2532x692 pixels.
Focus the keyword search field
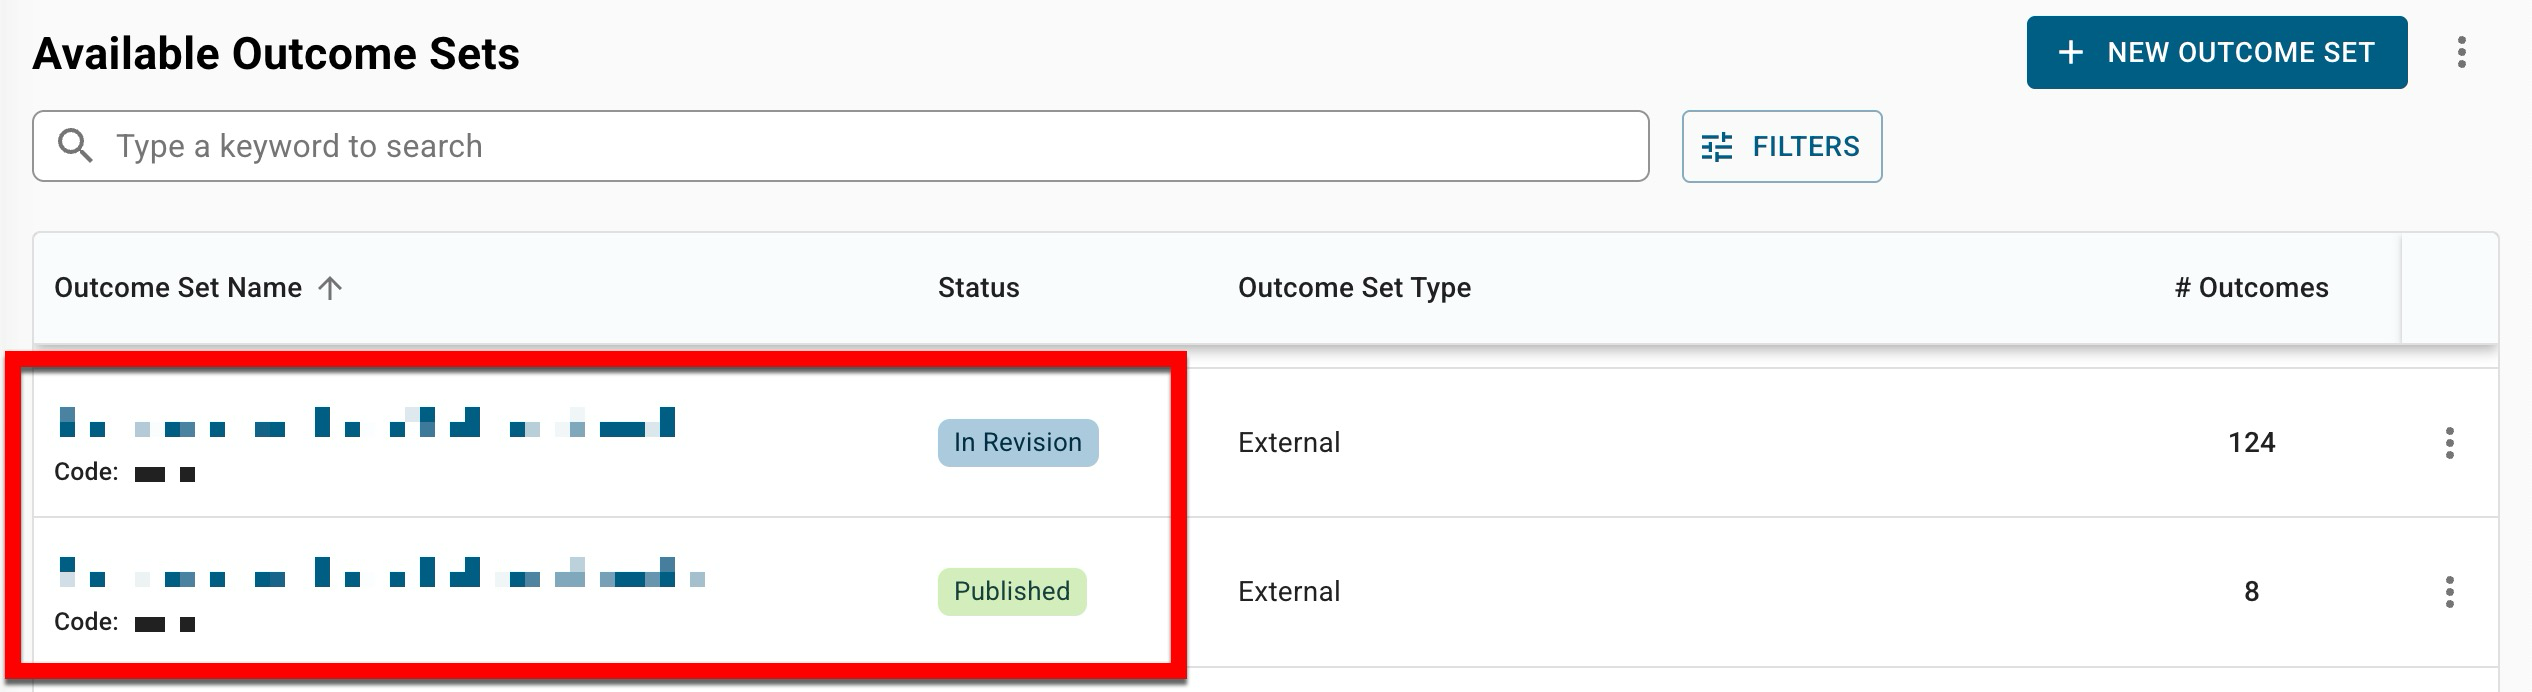coord(860,146)
